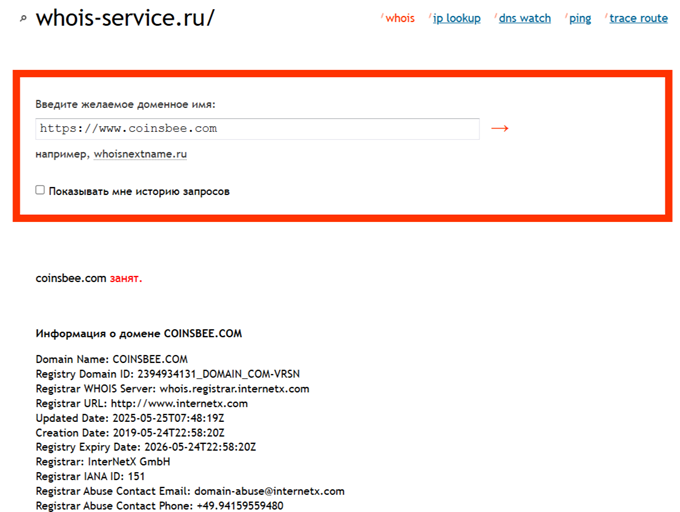Enable the request history checkbox
This screenshot has width=680, height=512.
tap(40, 190)
